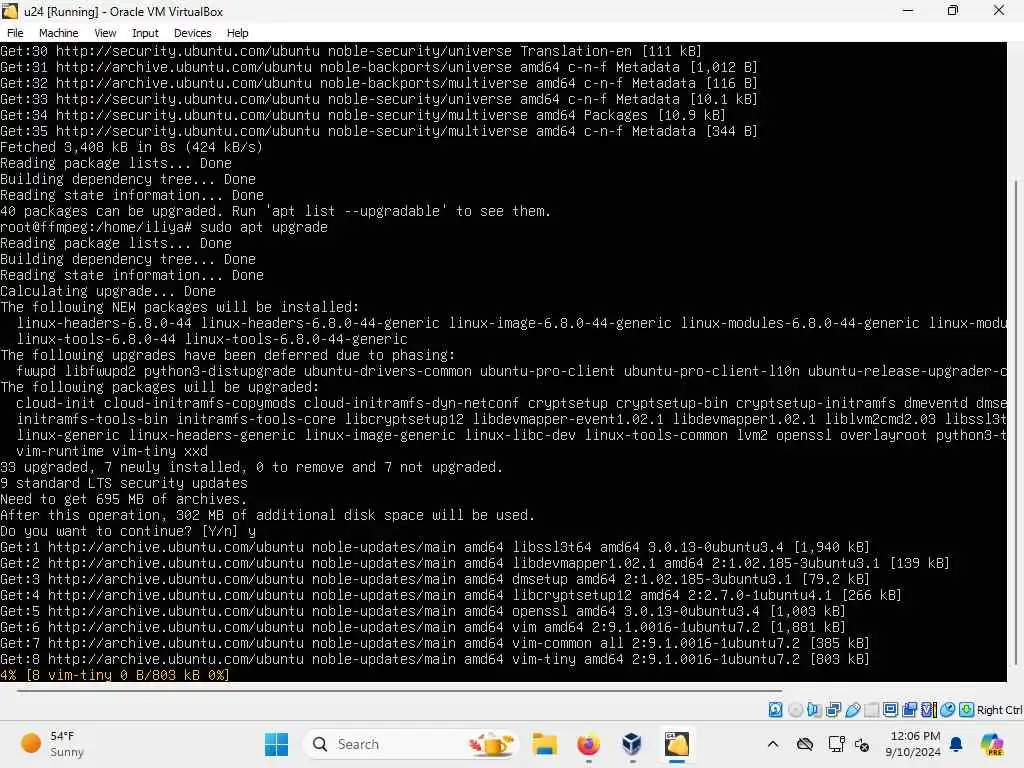Open Copilot preview icon in taskbar

(x=992, y=744)
